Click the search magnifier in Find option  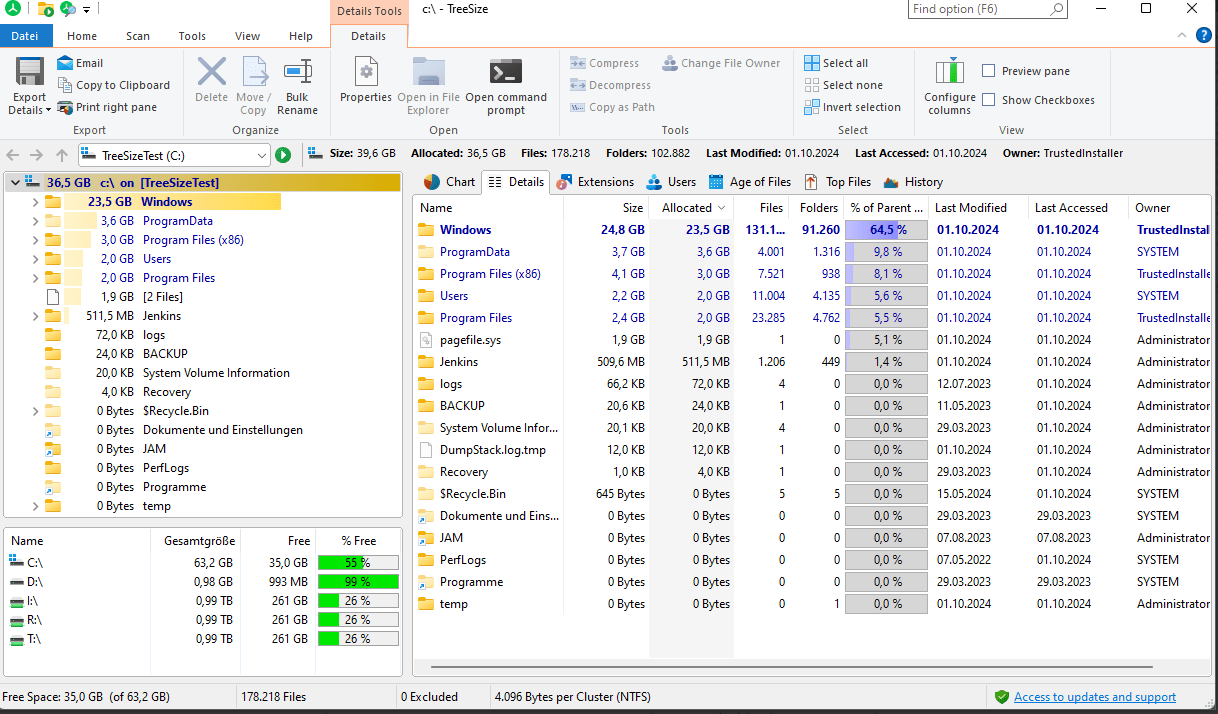pos(1057,9)
